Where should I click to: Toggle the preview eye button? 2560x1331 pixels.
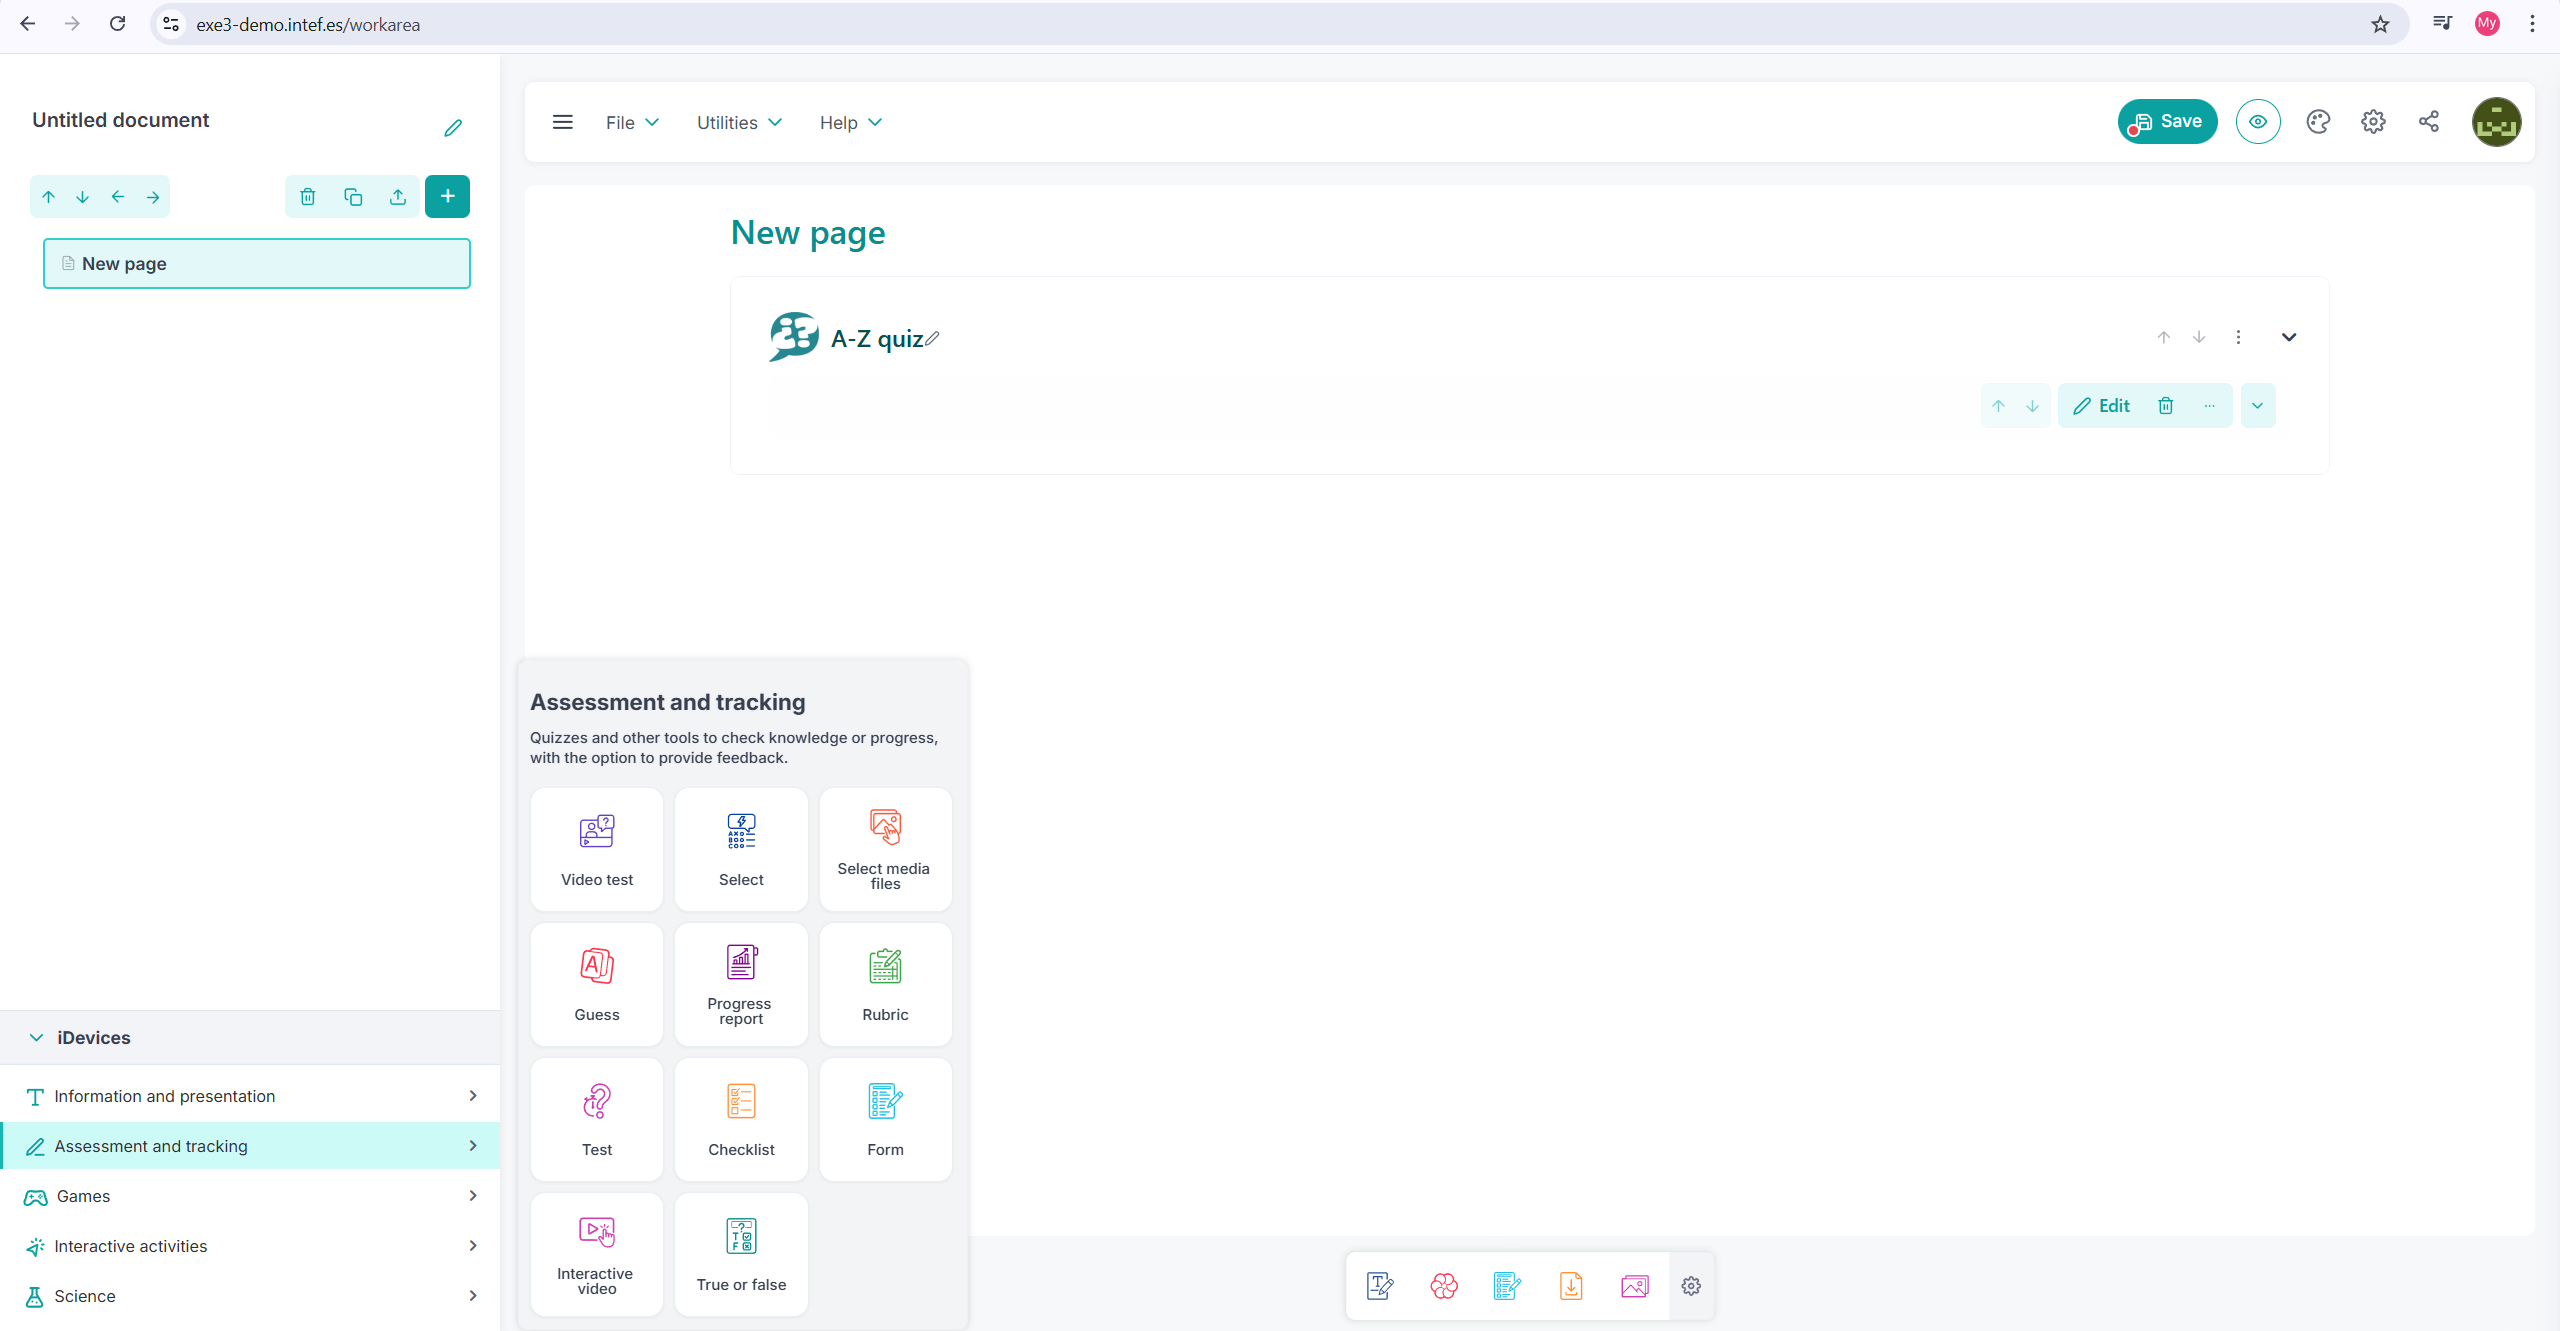[2258, 122]
